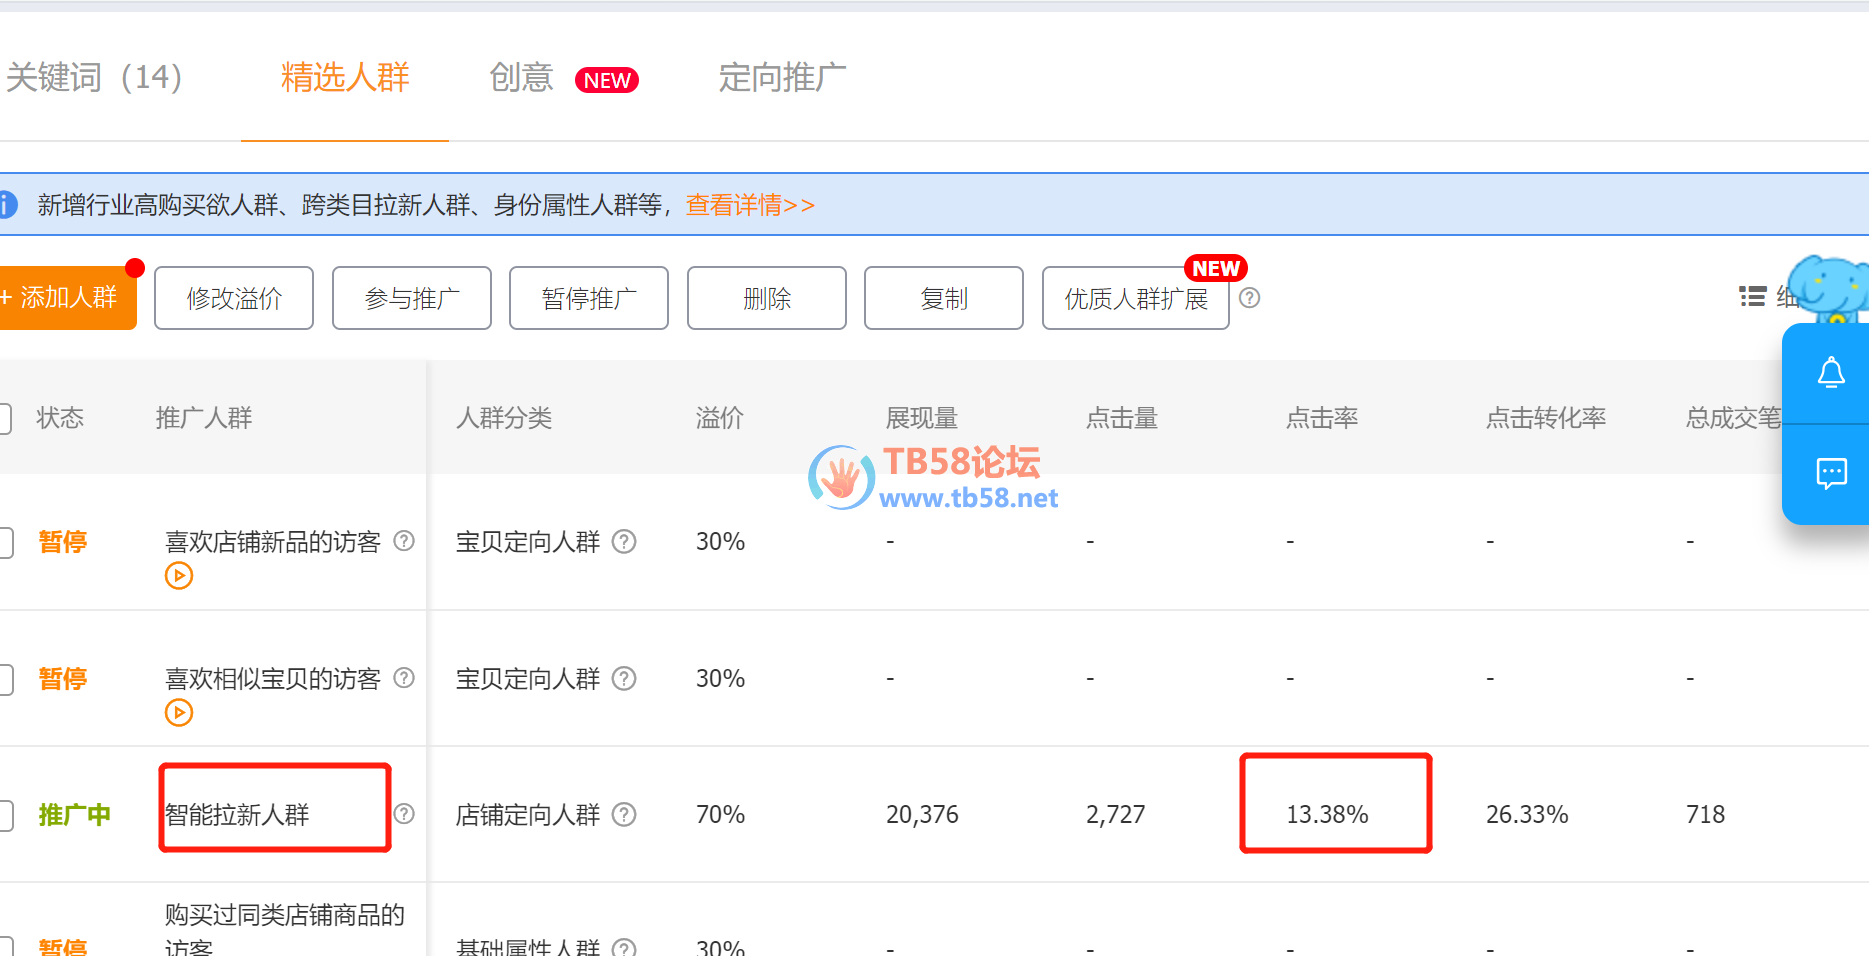
Task: Check the row 喜欢相似宝贝的访客 checkbox
Action: point(5,679)
